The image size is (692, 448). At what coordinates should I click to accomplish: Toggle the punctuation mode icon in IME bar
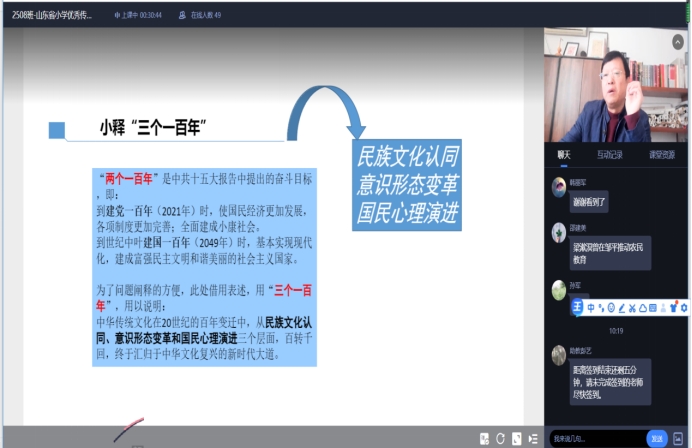601,308
